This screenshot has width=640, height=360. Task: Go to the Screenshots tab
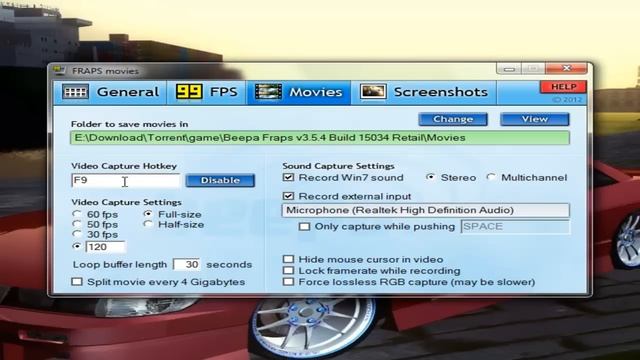[424, 92]
